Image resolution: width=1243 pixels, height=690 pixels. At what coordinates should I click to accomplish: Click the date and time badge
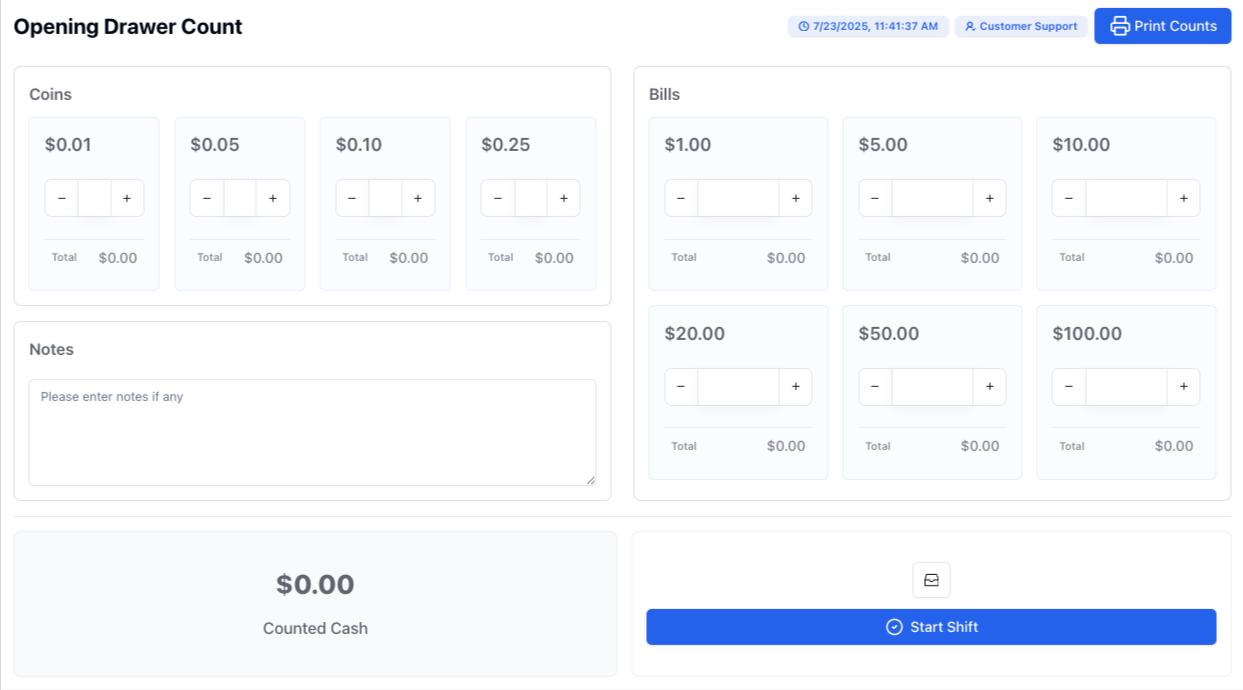(x=868, y=27)
